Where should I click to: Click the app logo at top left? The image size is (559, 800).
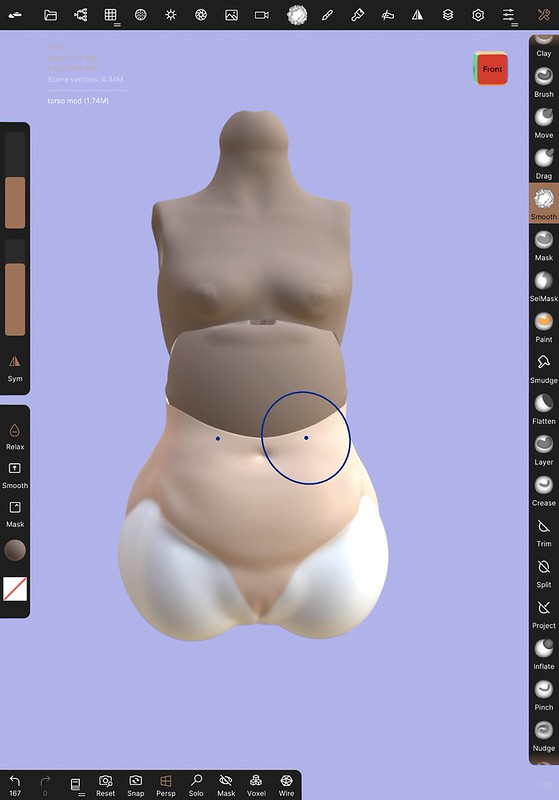tap(15, 15)
